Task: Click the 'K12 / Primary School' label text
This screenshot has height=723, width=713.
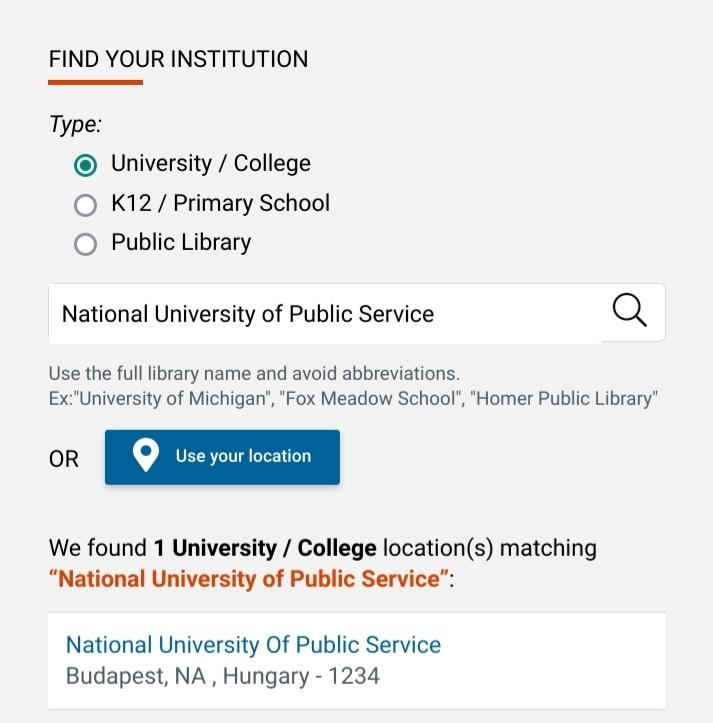Action: point(220,203)
